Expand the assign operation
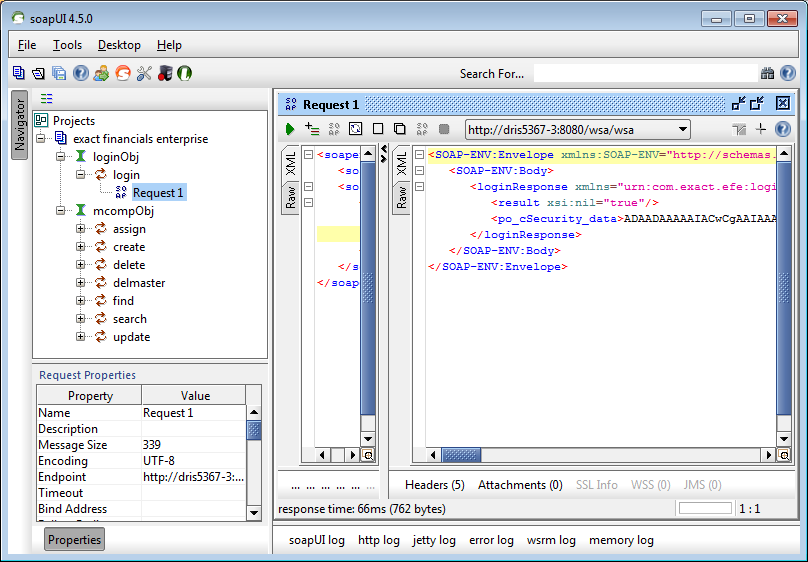Screen dimensions: 808x562 [x=80, y=229]
